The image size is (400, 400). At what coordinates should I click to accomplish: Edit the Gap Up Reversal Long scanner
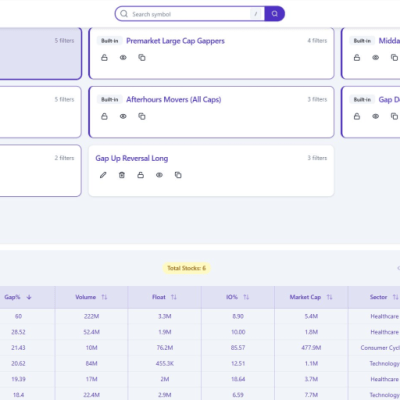click(x=103, y=175)
